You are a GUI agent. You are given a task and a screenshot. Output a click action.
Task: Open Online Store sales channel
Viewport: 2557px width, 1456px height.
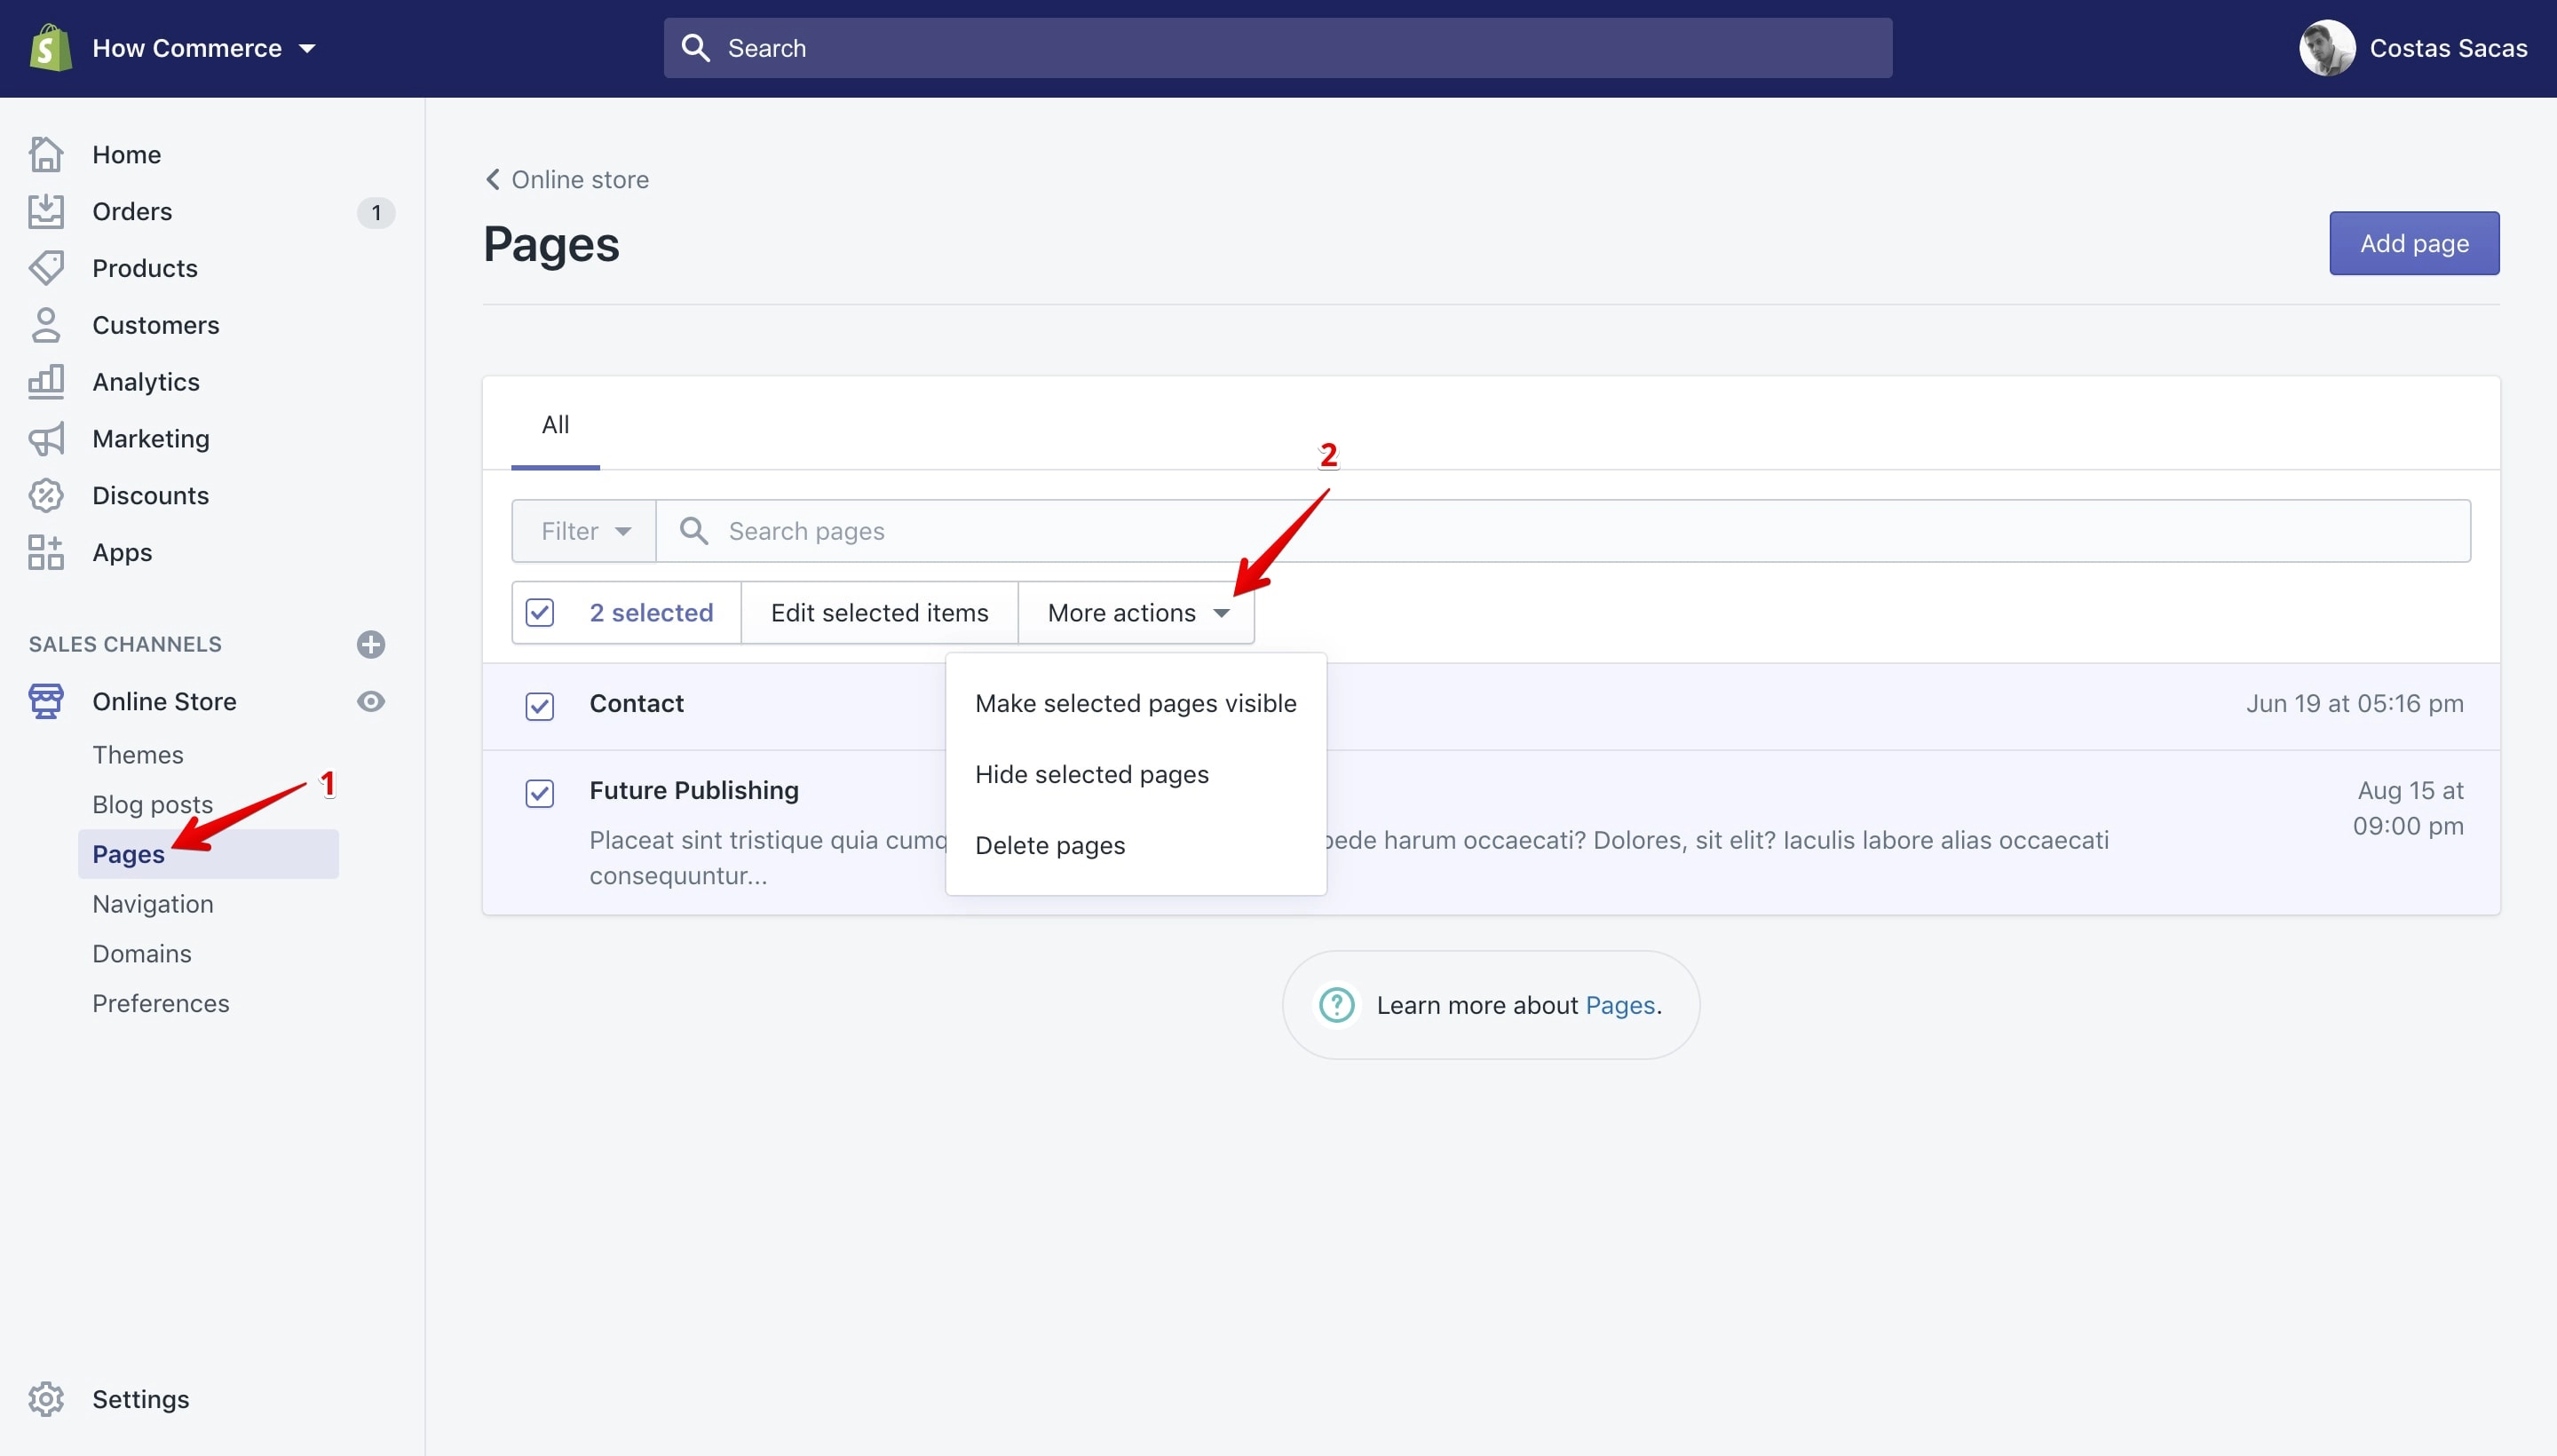(x=165, y=701)
